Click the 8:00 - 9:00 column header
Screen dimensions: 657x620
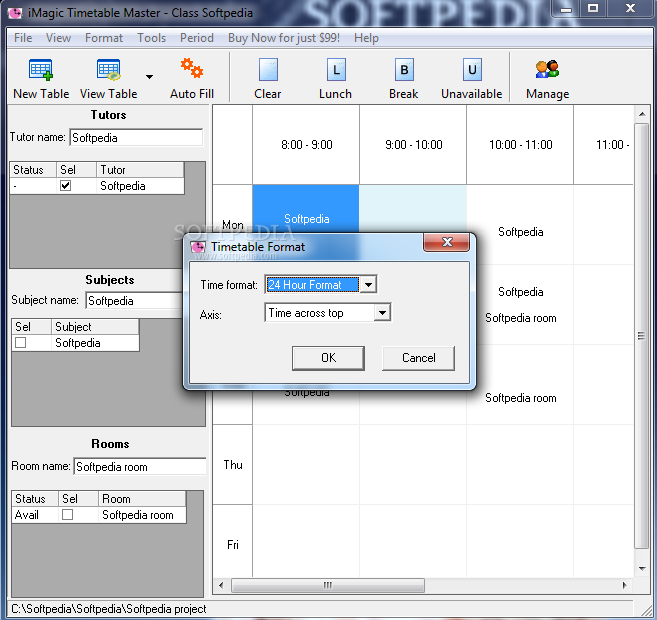coord(306,145)
